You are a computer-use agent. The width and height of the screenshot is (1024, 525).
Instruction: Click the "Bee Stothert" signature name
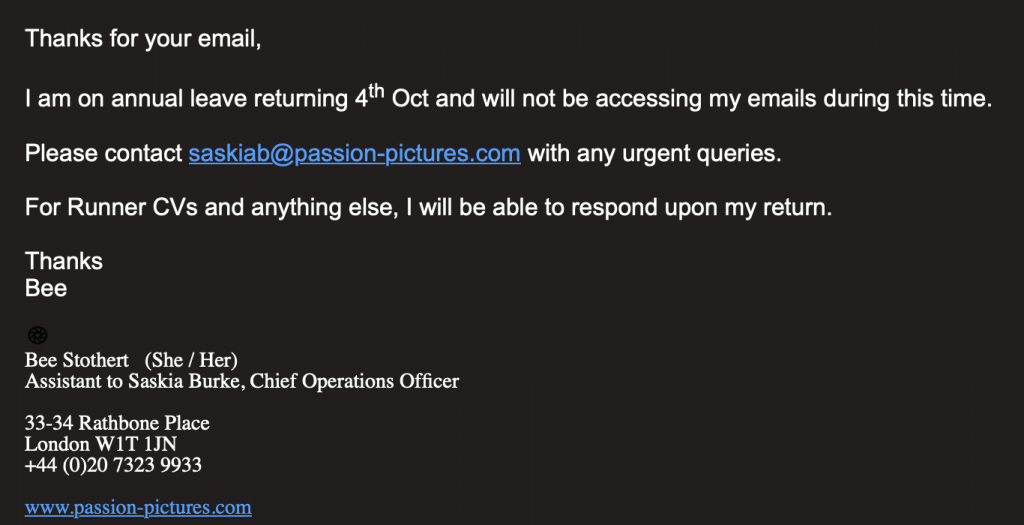pyautogui.click(x=77, y=360)
